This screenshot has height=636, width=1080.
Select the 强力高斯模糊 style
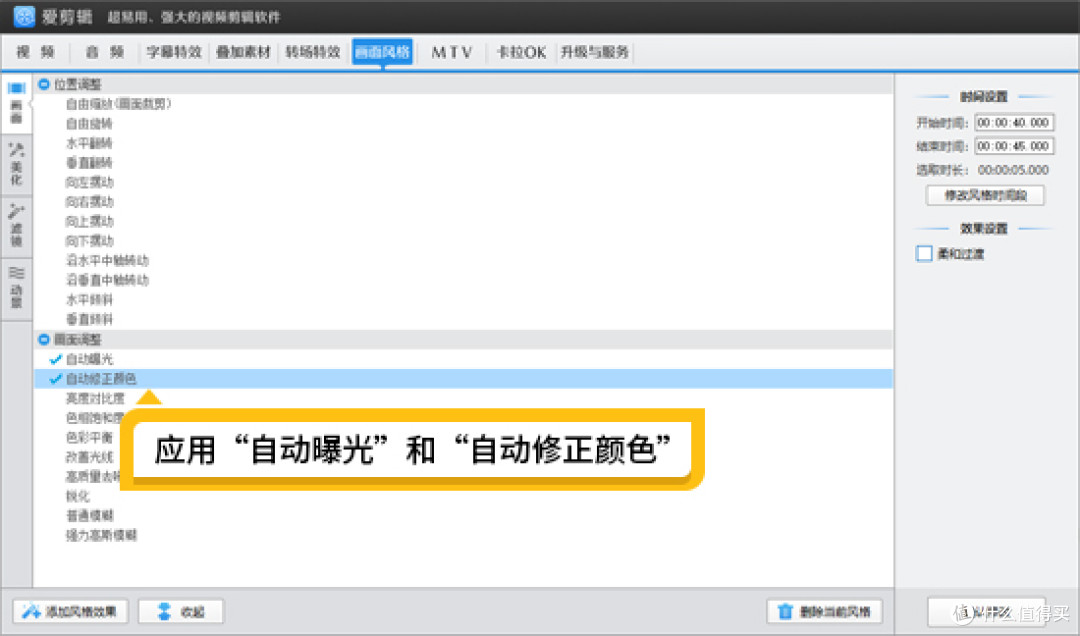point(101,535)
